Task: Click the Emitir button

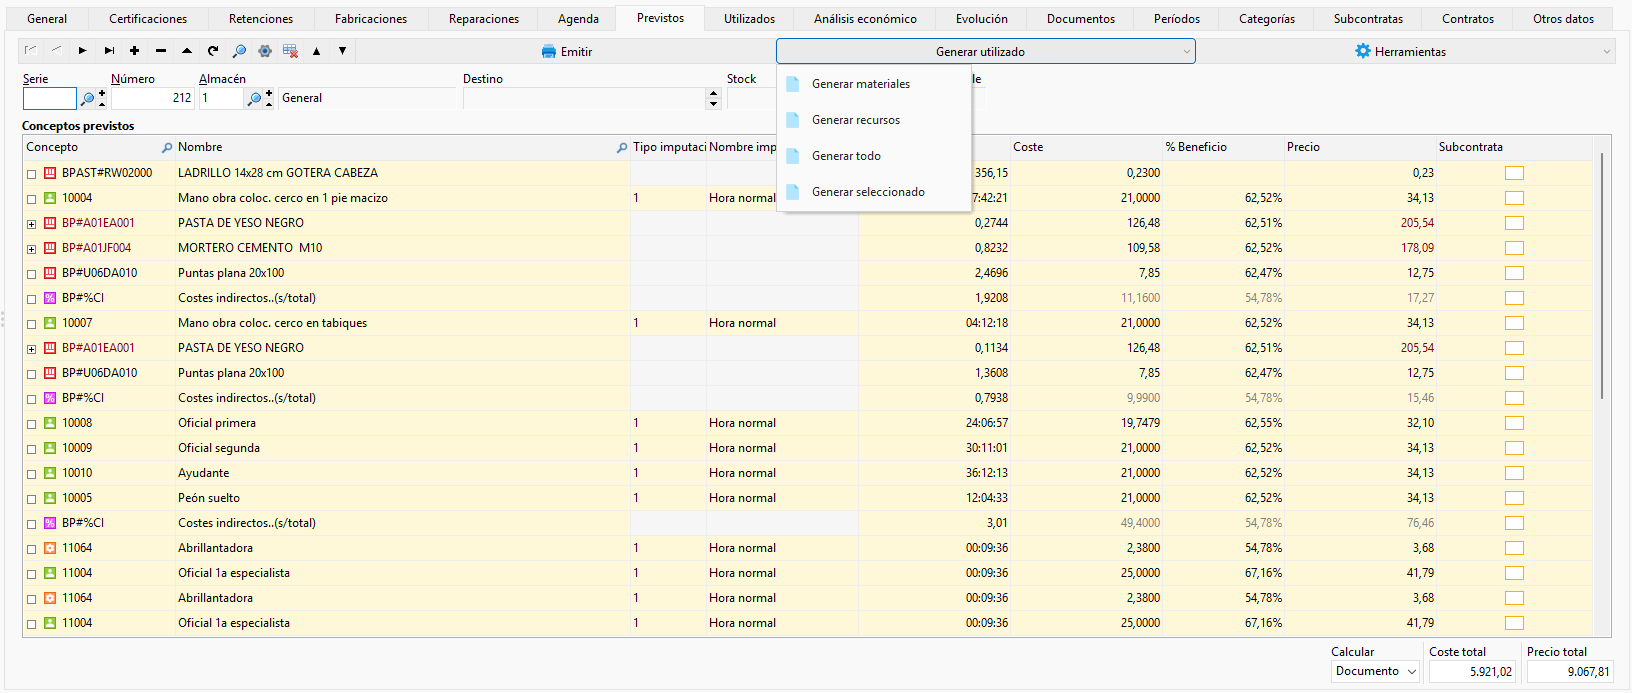Action: [x=567, y=51]
